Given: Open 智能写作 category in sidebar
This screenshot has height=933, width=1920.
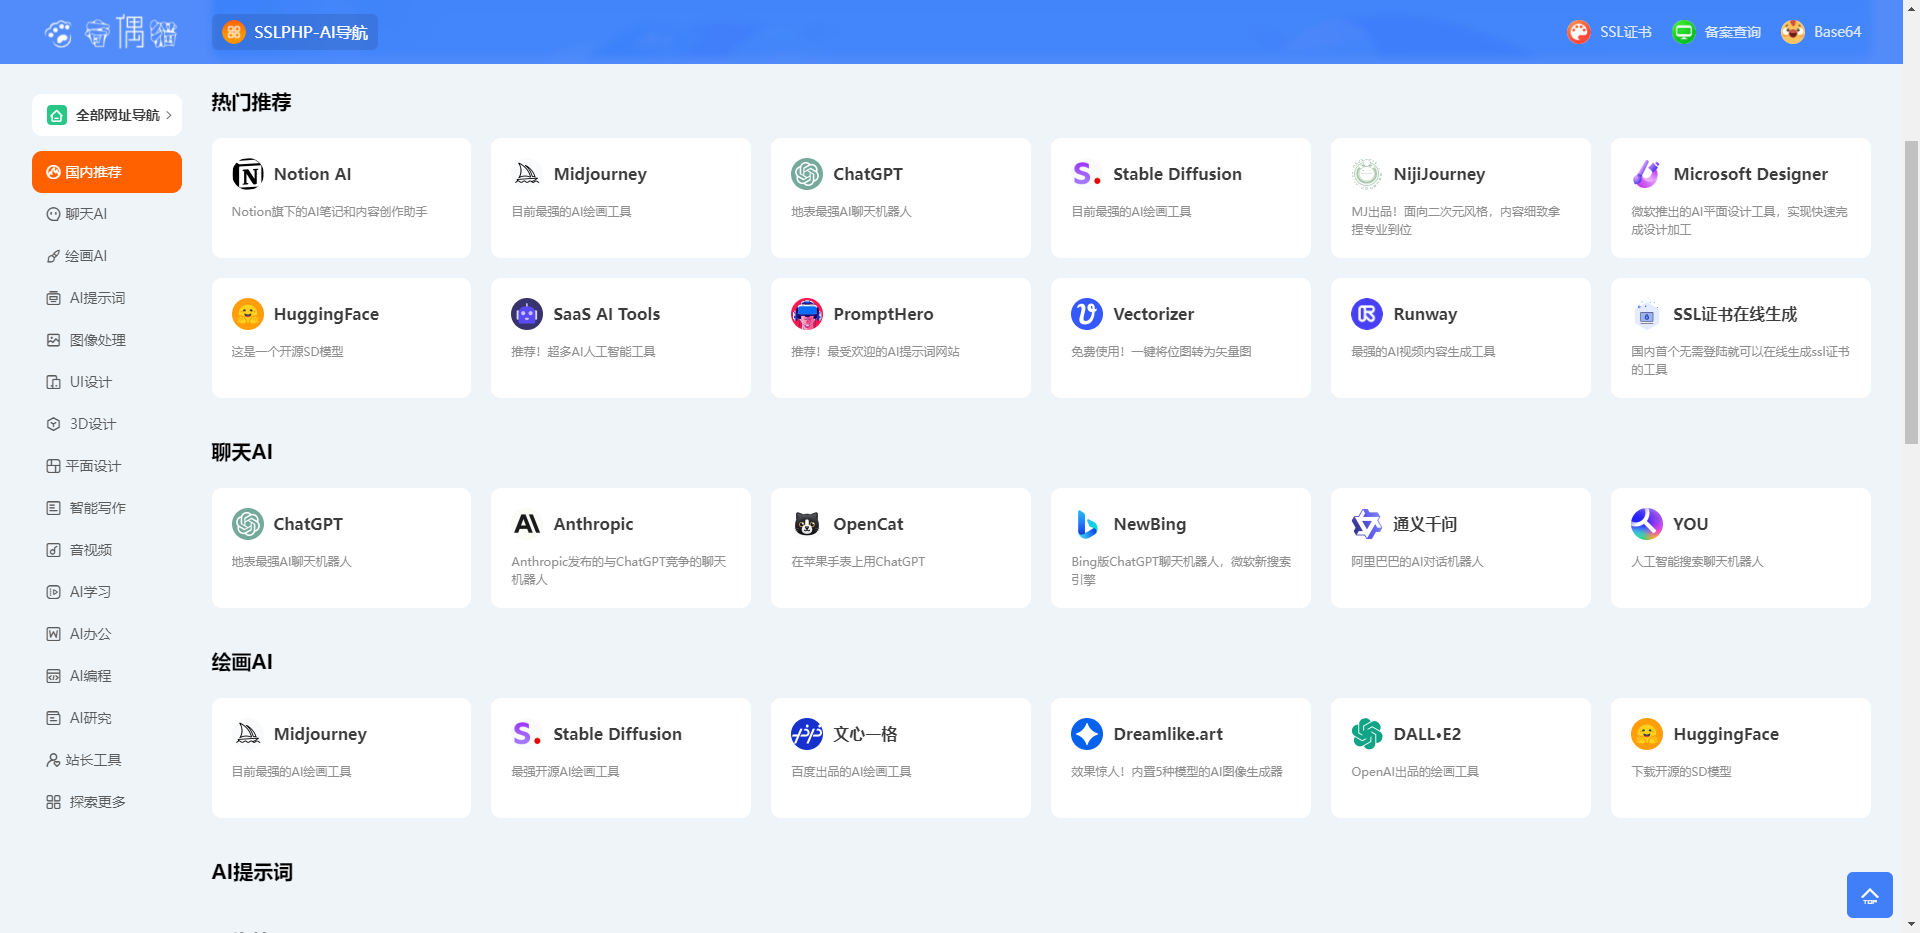Looking at the screenshot, I should click(107, 508).
